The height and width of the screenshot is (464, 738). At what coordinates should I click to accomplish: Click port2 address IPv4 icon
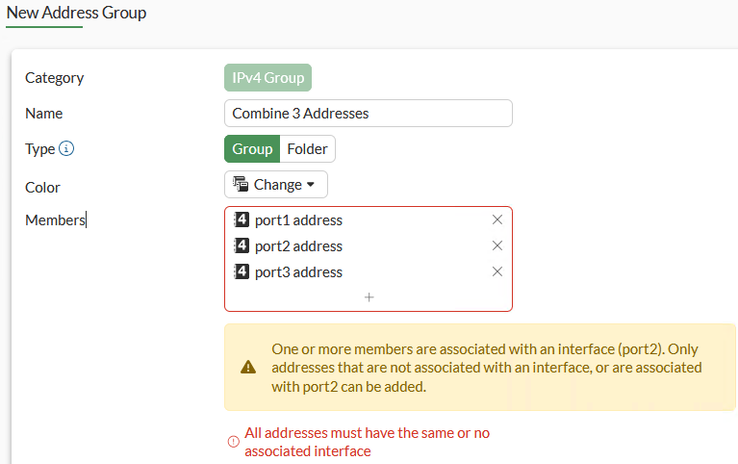[x=241, y=246]
